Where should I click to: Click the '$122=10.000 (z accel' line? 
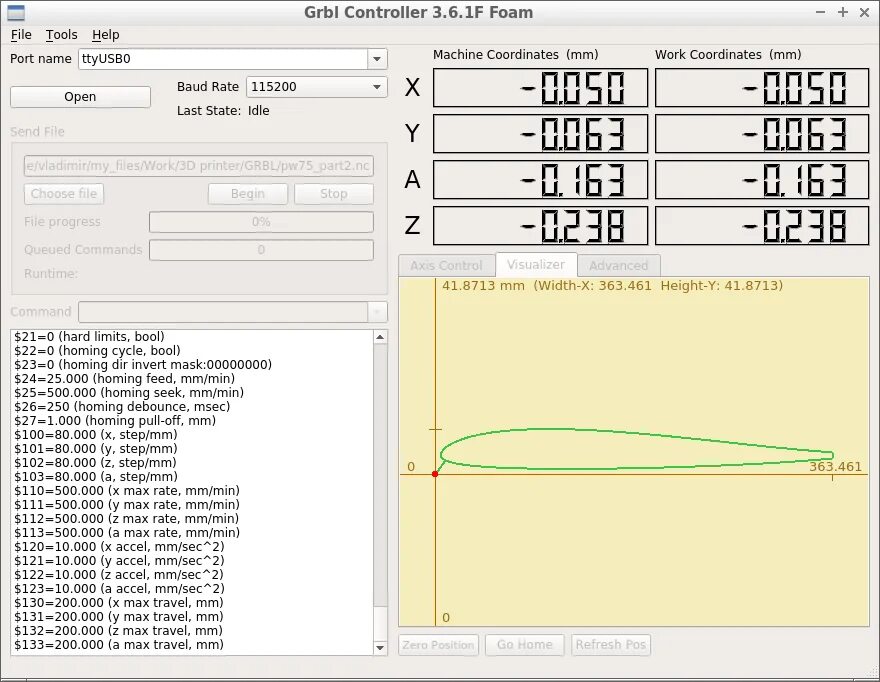(118, 575)
